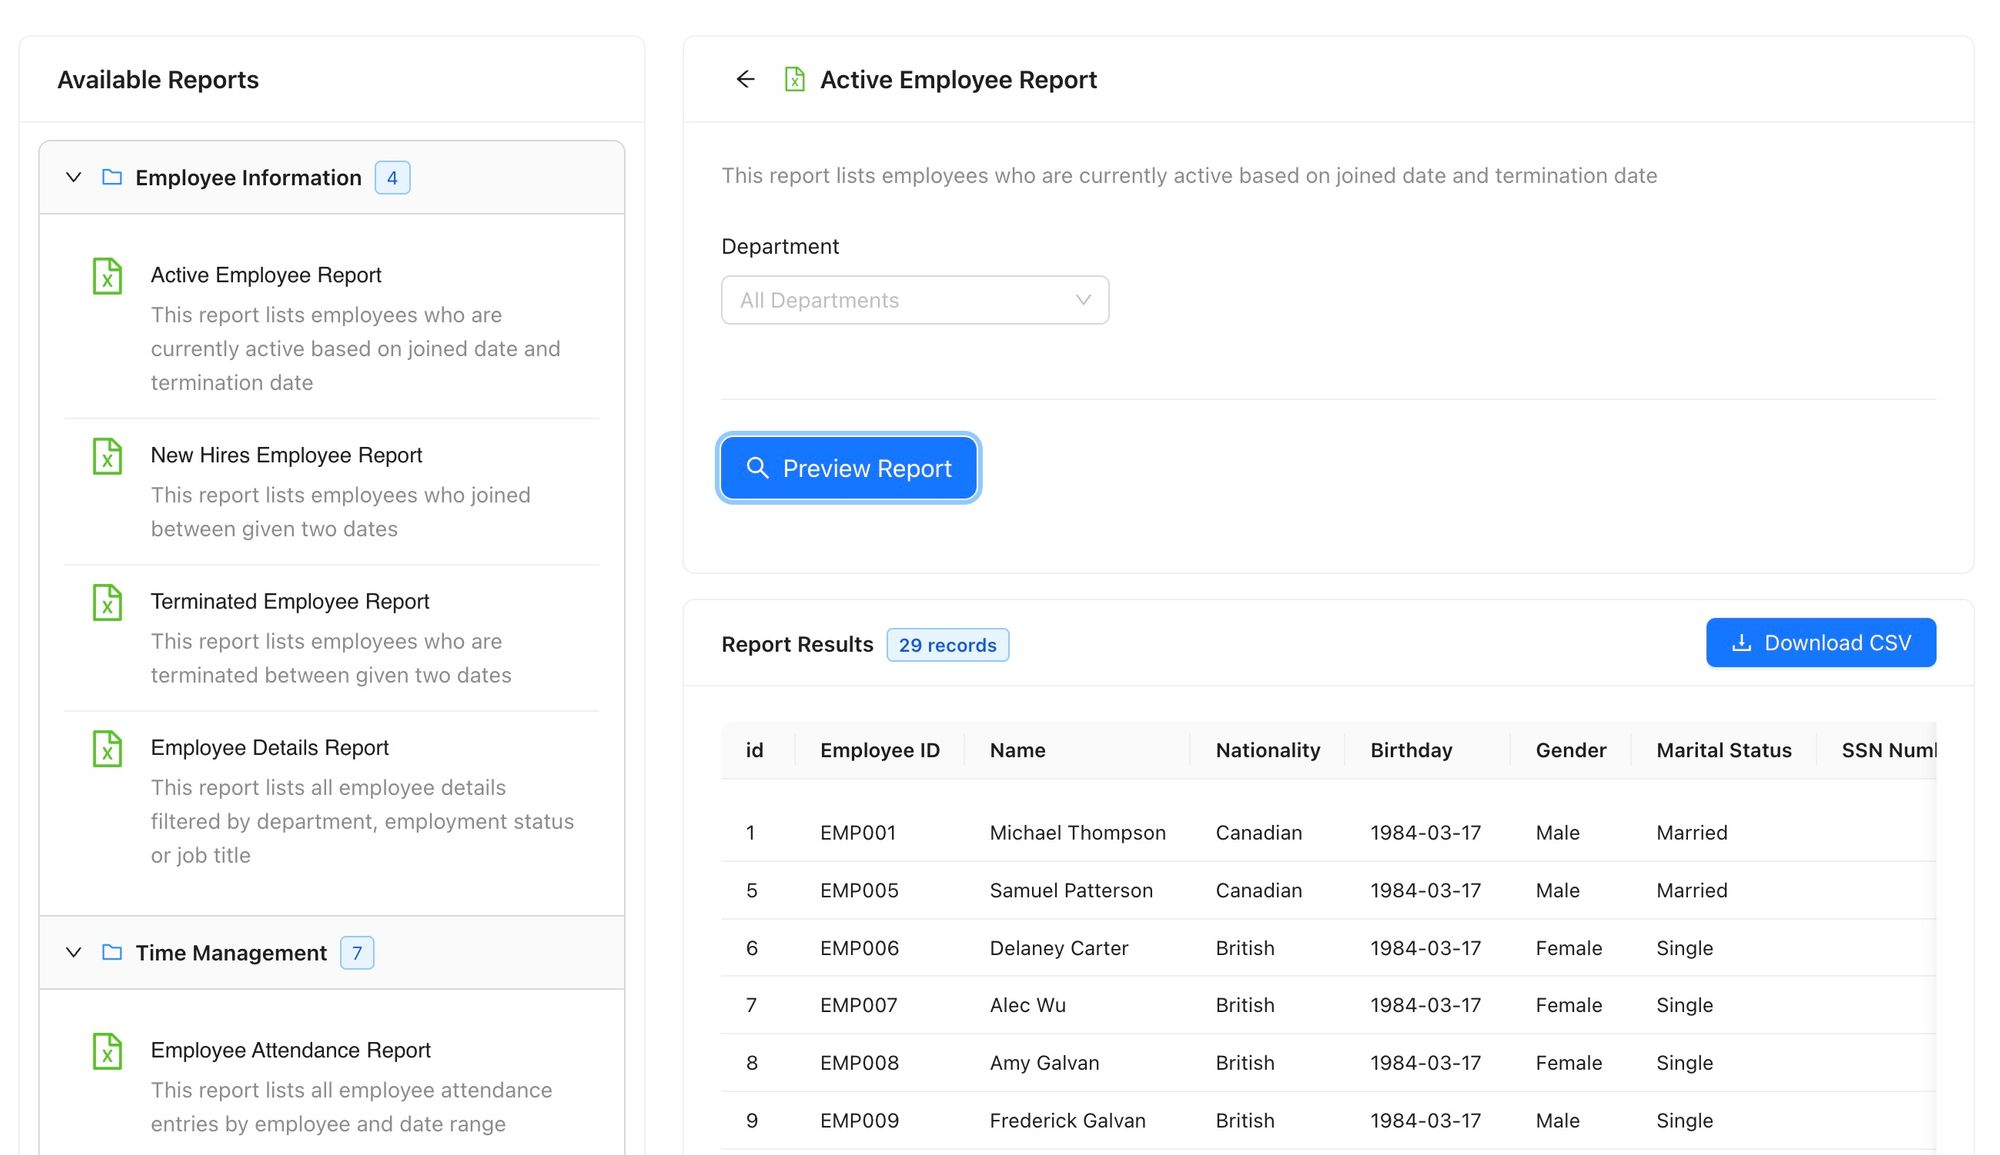Open the New Hires Employee Report
The width and height of the screenshot is (2000, 1155).
[x=286, y=455]
